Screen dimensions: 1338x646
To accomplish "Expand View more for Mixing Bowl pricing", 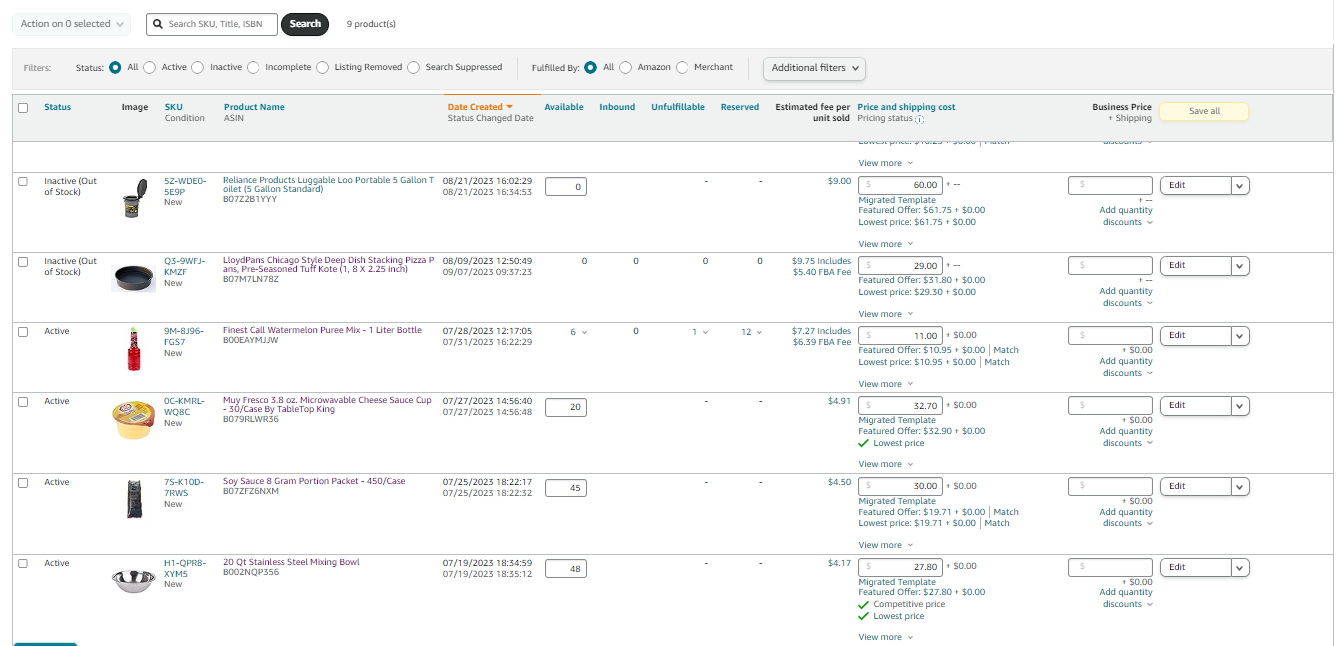I will 885,637.
